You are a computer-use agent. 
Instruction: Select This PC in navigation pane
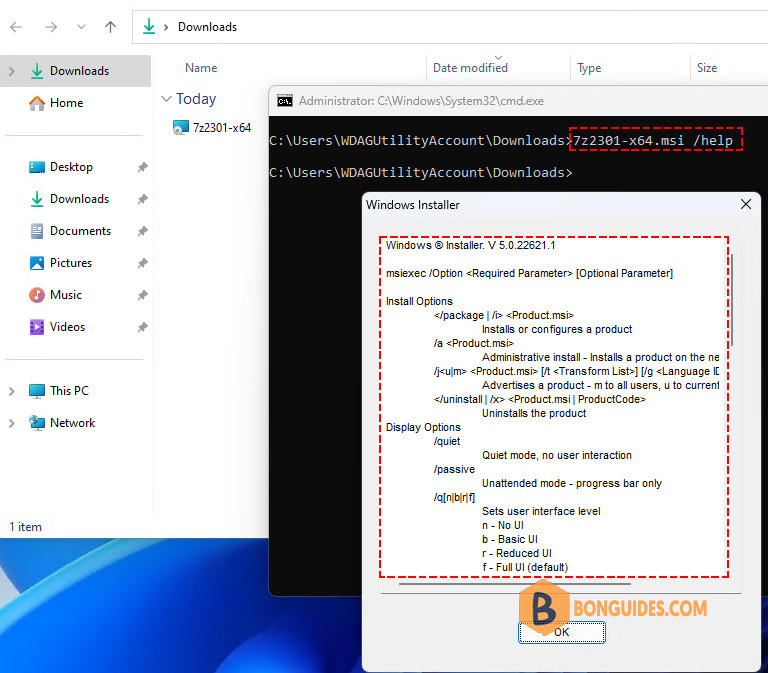coord(69,391)
